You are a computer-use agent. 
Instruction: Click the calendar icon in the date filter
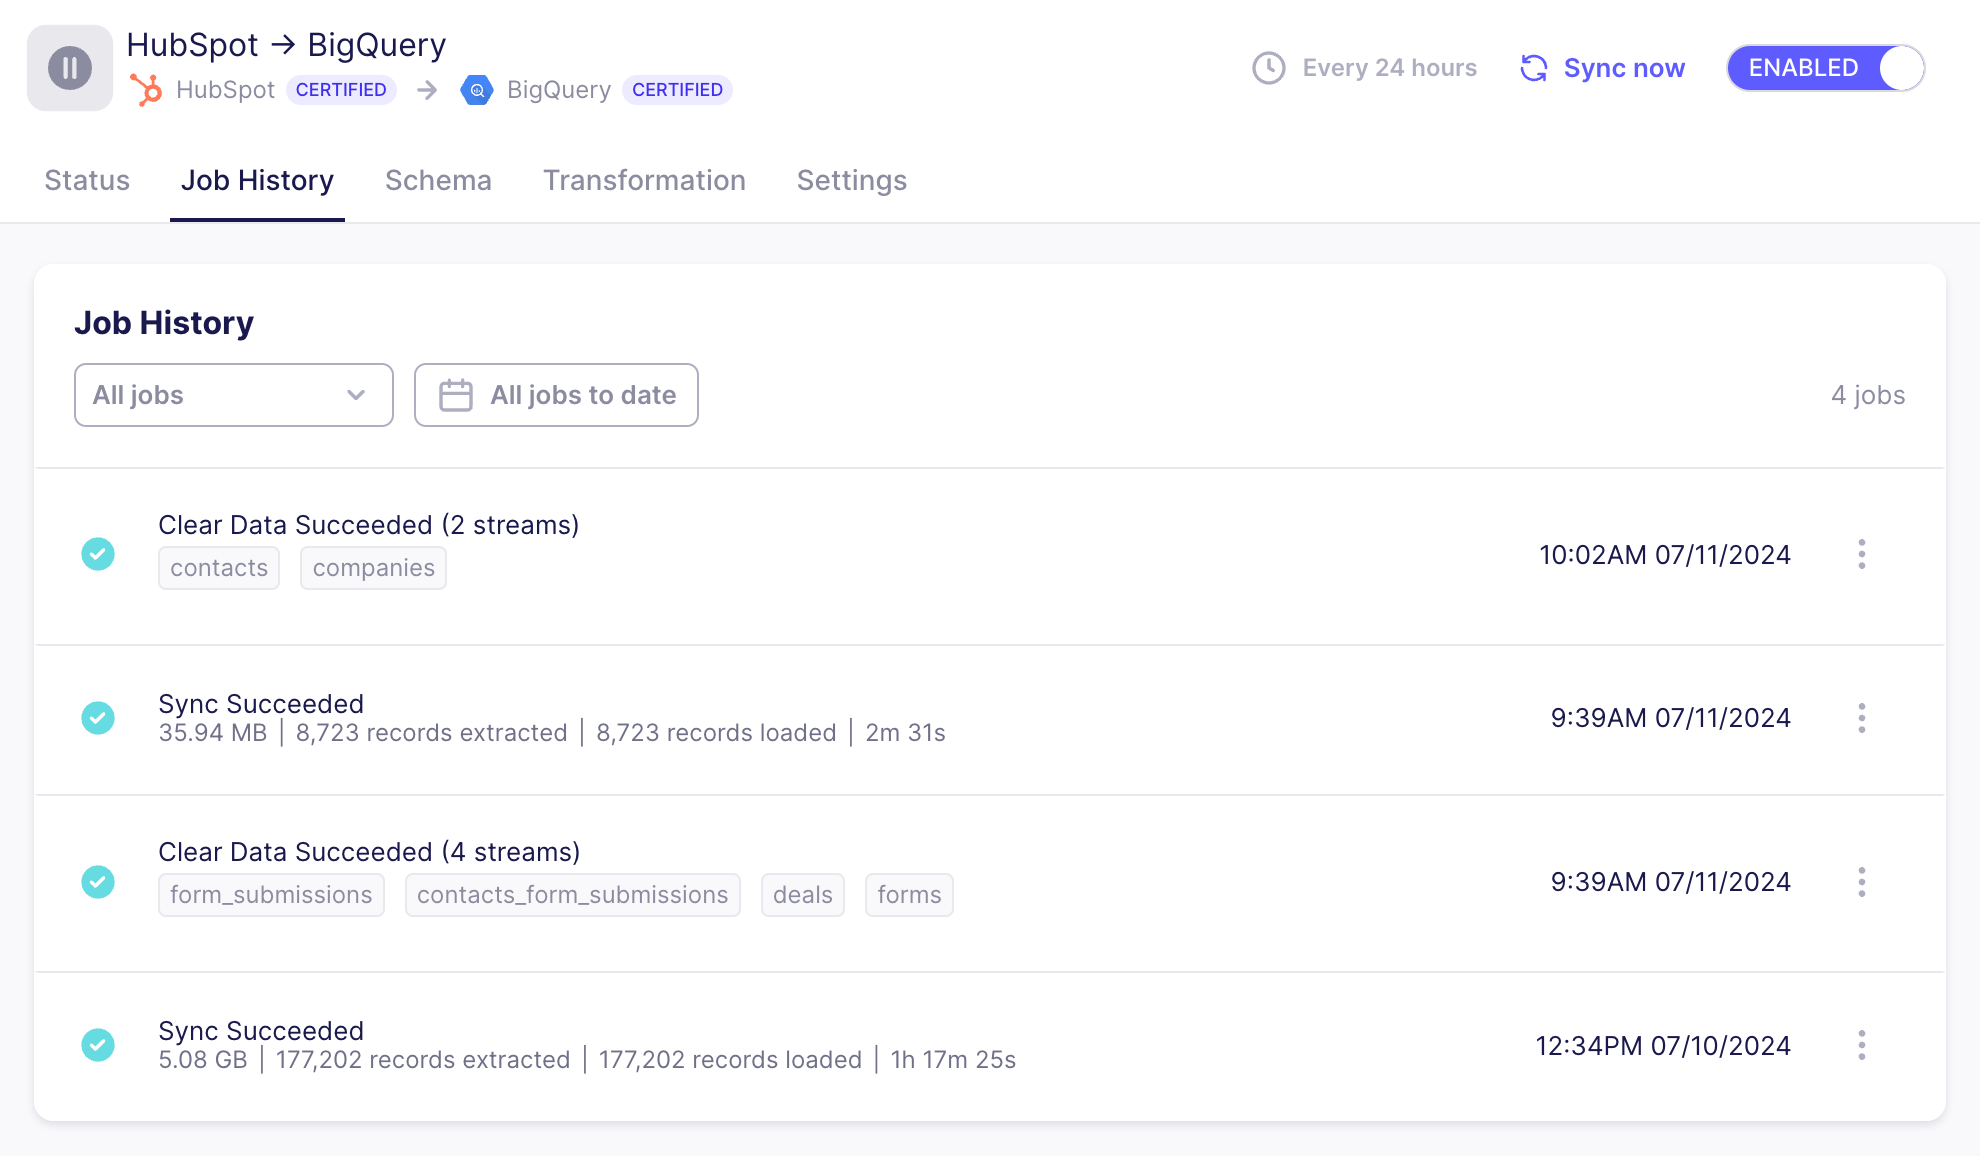tap(455, 395)
